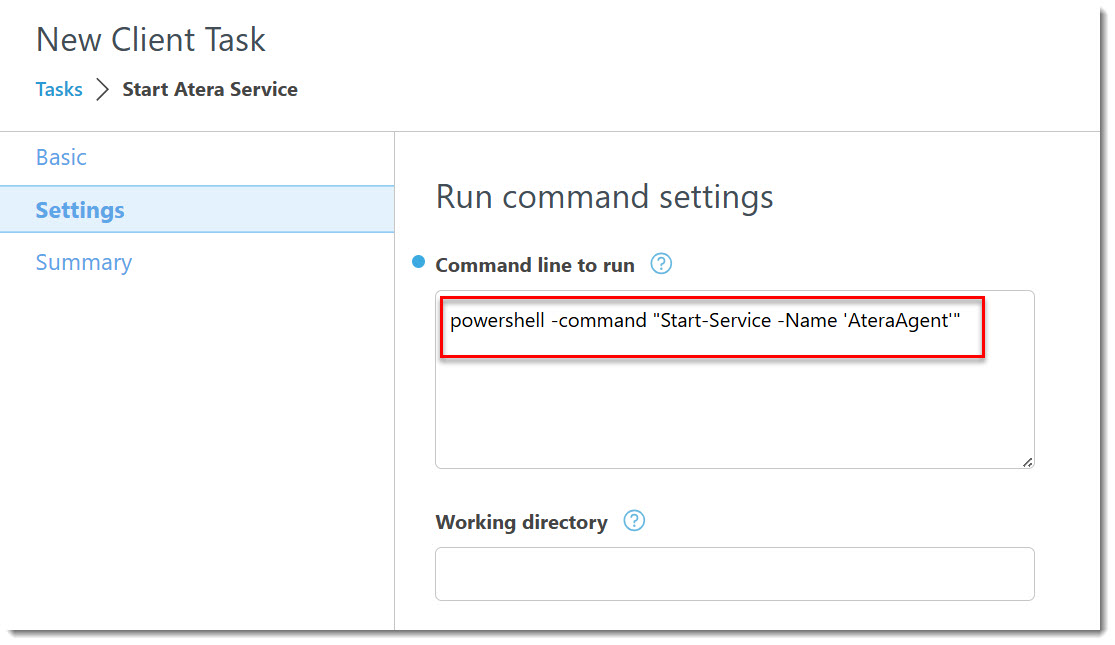Show help for Command line to run
The height and width of the screenshot is (645, 1115).
(x=661, y=264)
